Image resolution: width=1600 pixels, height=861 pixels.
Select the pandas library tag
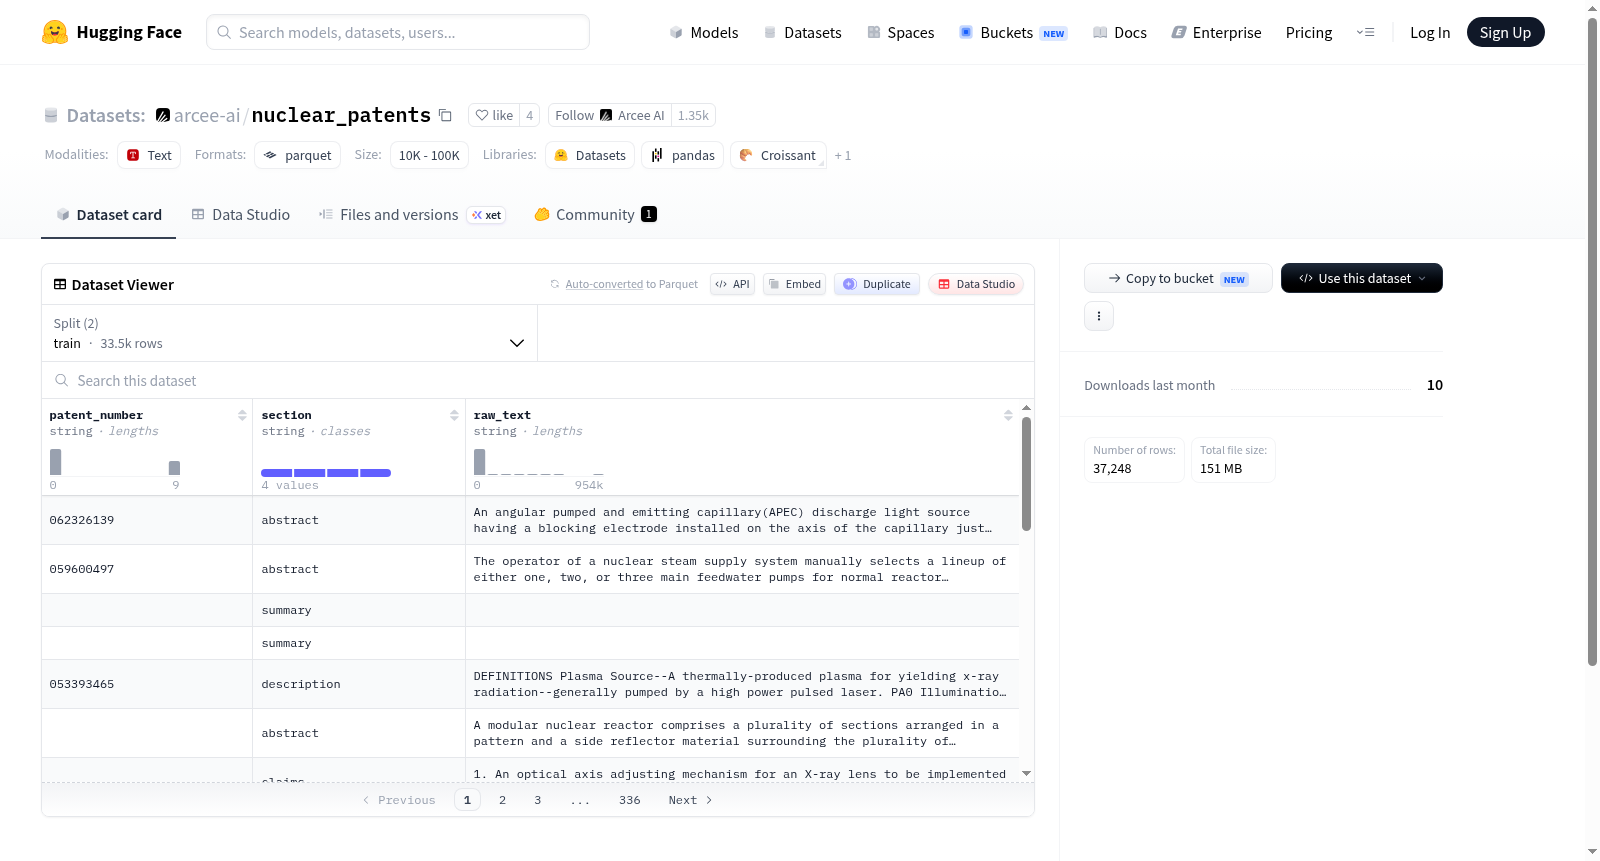pyautogui.click(x=682, y=155)
